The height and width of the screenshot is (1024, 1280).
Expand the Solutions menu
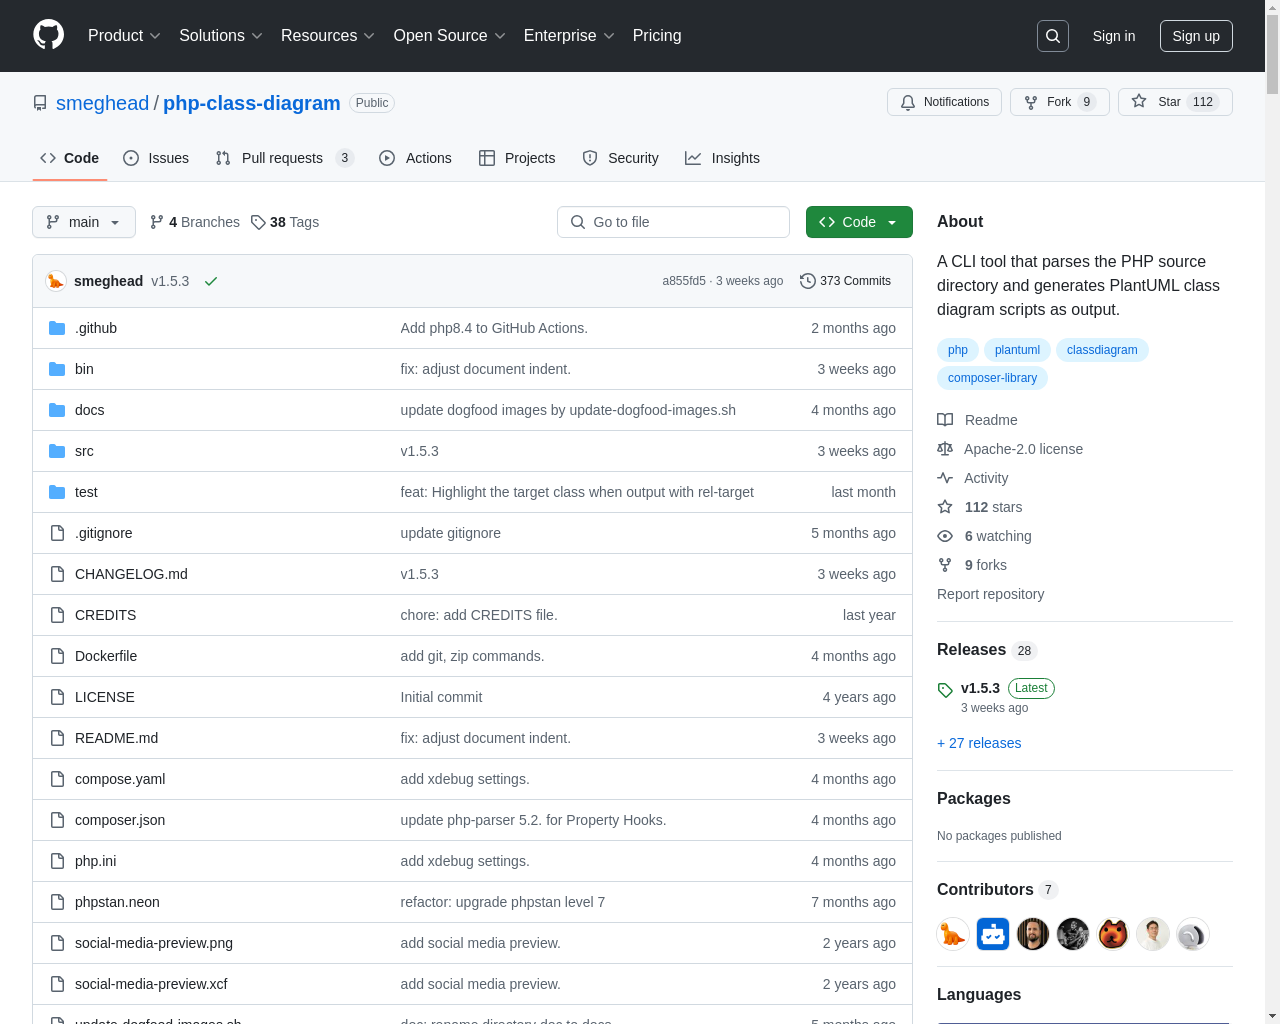[221, 36]
